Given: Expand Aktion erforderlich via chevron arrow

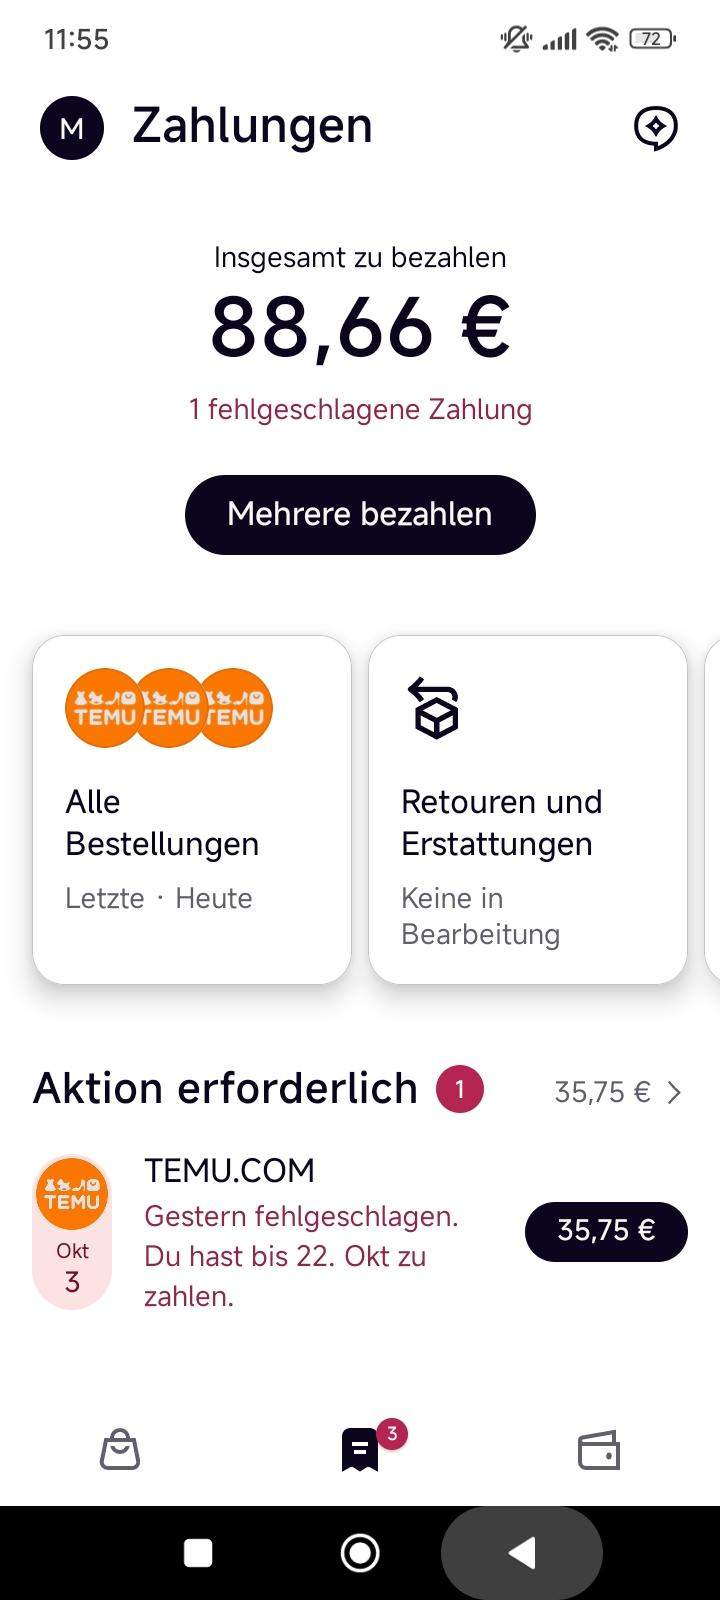Looking at the screenshot, I should (x=675, y=1092).
